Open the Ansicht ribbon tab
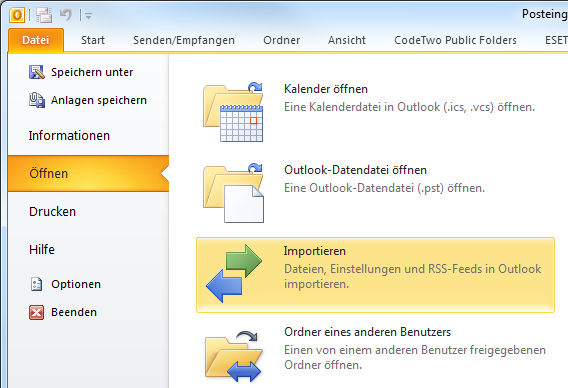The width and height of the screenshot is (568, 388). click(x=347, y=40)
